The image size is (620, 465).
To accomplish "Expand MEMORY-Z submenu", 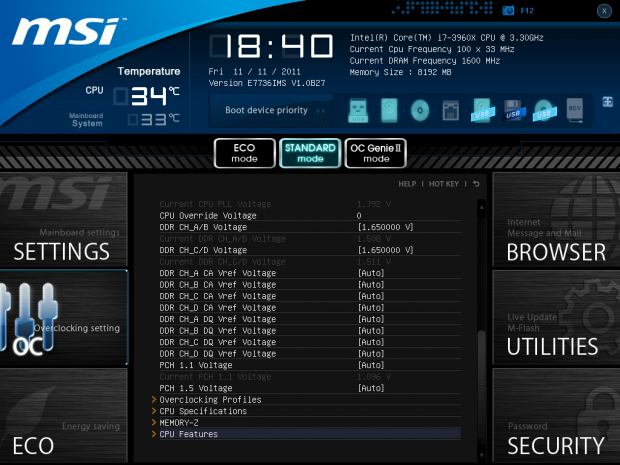I will click(x=179, y=422).
